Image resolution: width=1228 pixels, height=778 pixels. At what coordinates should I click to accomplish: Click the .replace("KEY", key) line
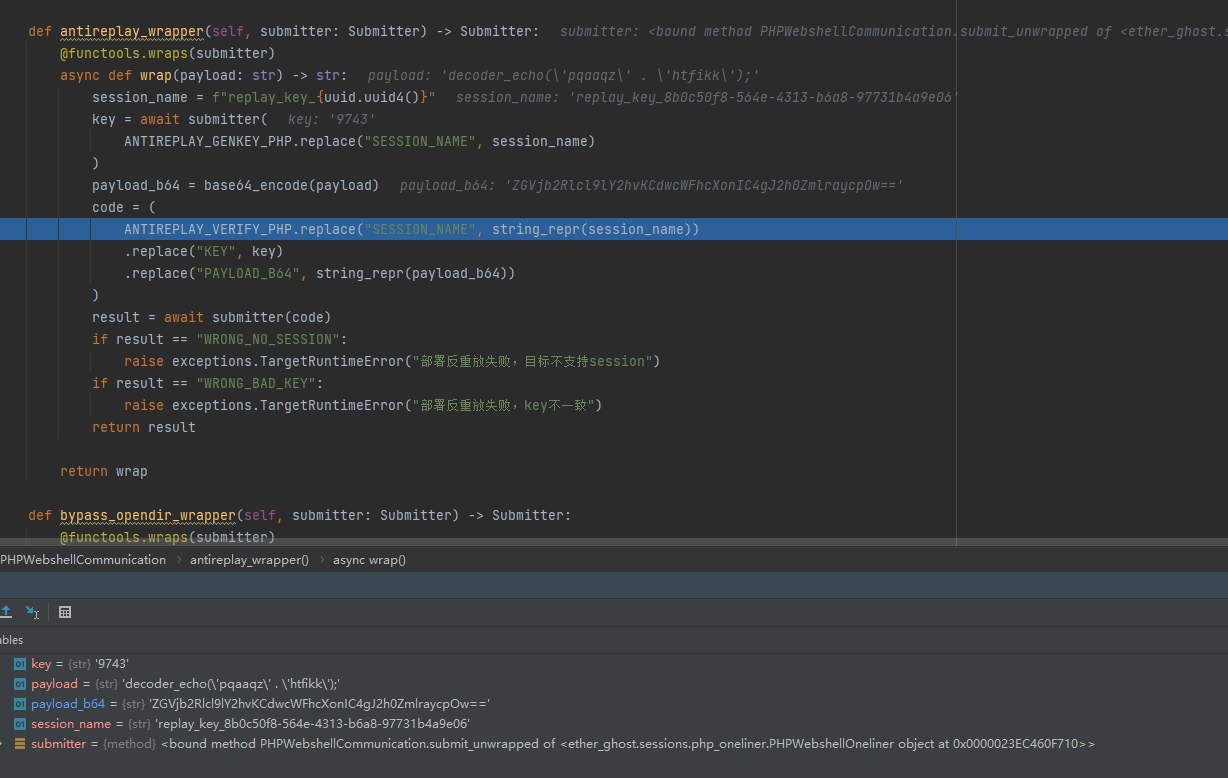click(x=204, y=251)
